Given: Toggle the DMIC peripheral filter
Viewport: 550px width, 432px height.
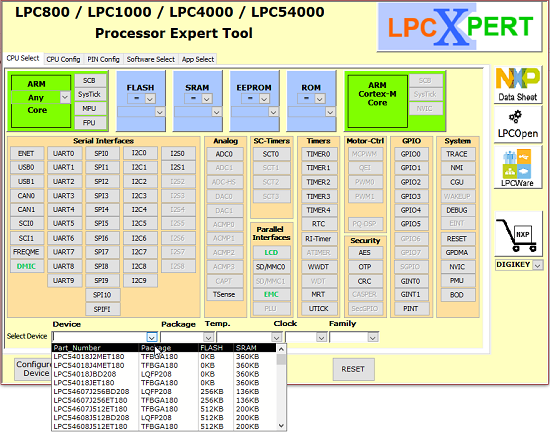Looking at the screenshot, I should click(x=27, y=266).
